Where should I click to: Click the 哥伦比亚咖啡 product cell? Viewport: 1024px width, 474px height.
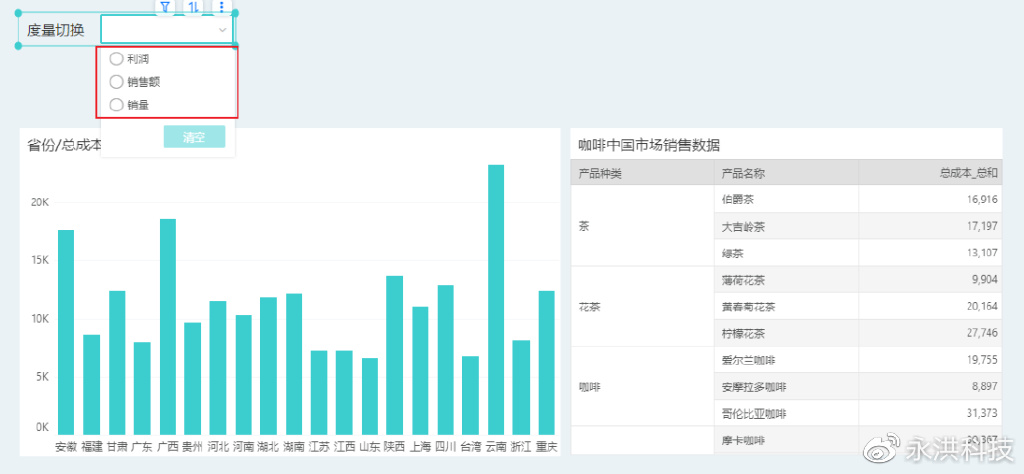pyautogui.click(x=786, y=413)
